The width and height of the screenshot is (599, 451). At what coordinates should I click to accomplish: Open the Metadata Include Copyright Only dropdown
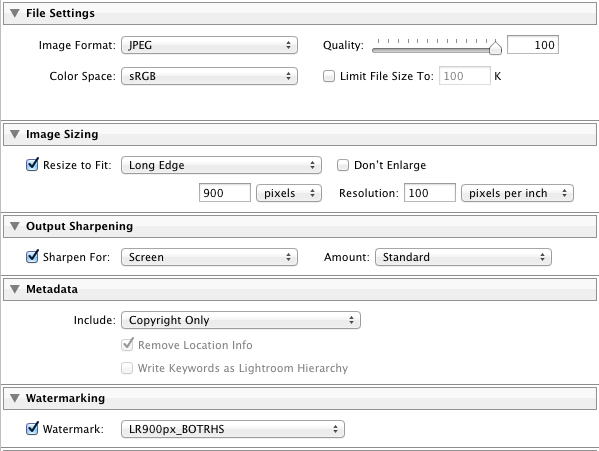tap(241, 320)
